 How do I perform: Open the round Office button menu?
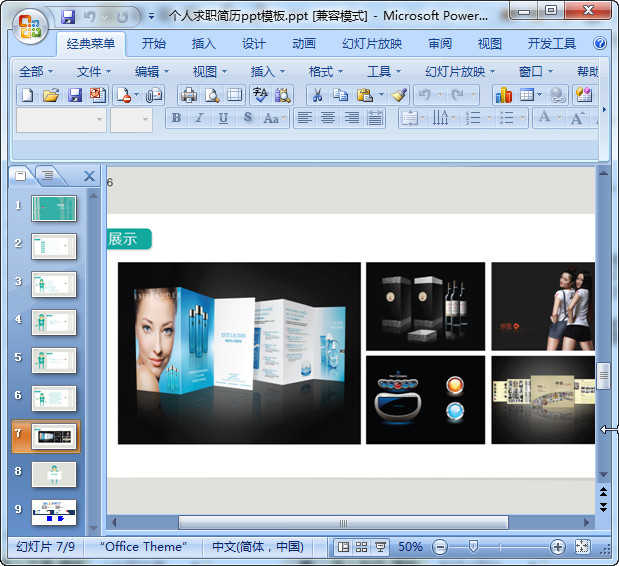click(30, 26)
